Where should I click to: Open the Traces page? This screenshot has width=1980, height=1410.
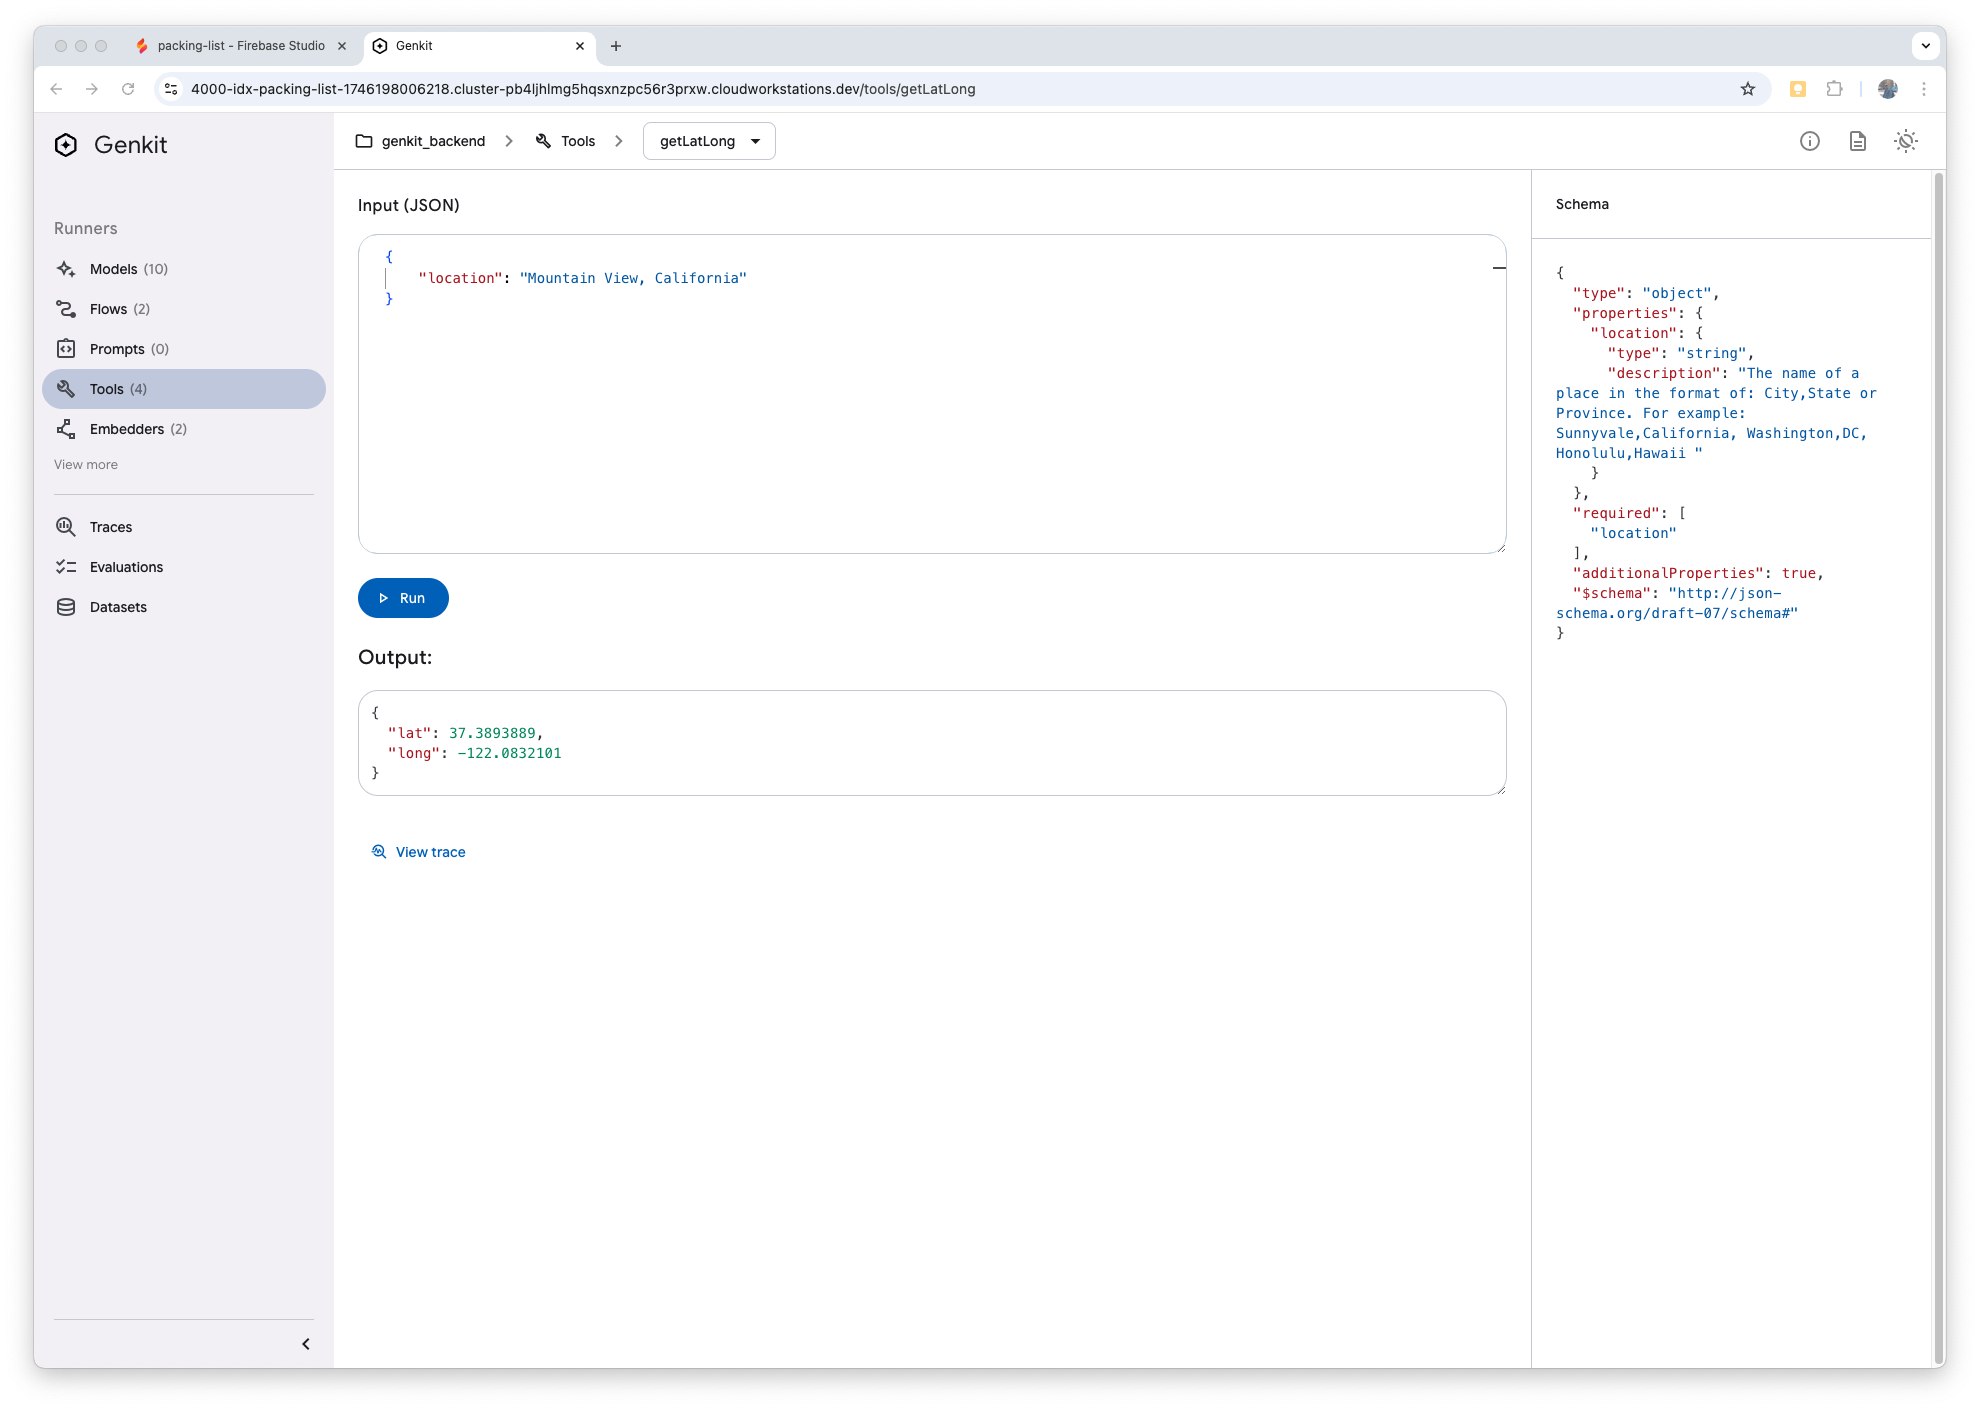point(184,527)
